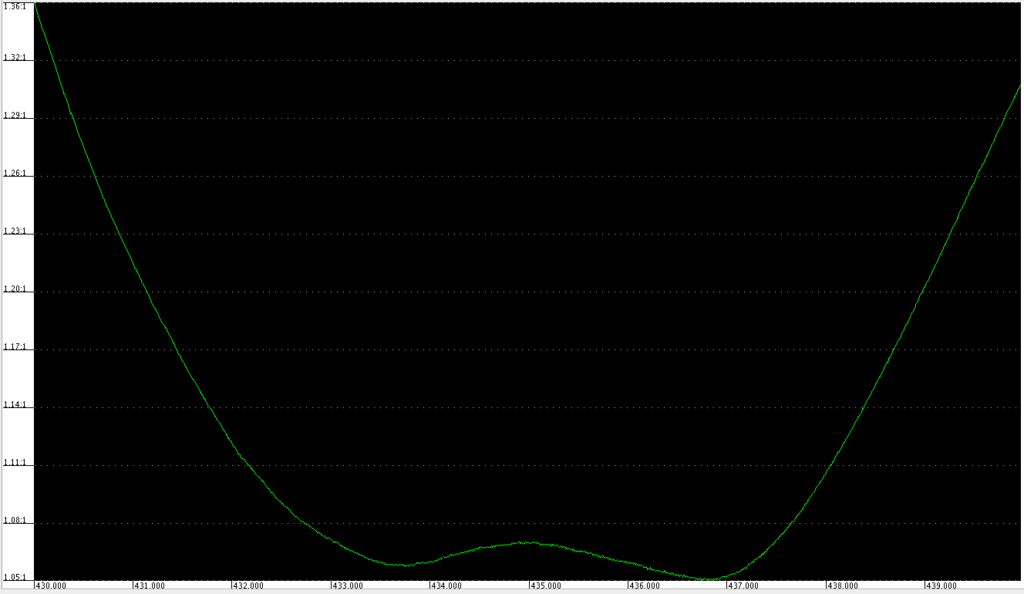The width and height of the screenshot is (1024, 594).
Task: Click the 433.000 frequency axis label
Action: point(348,586)
